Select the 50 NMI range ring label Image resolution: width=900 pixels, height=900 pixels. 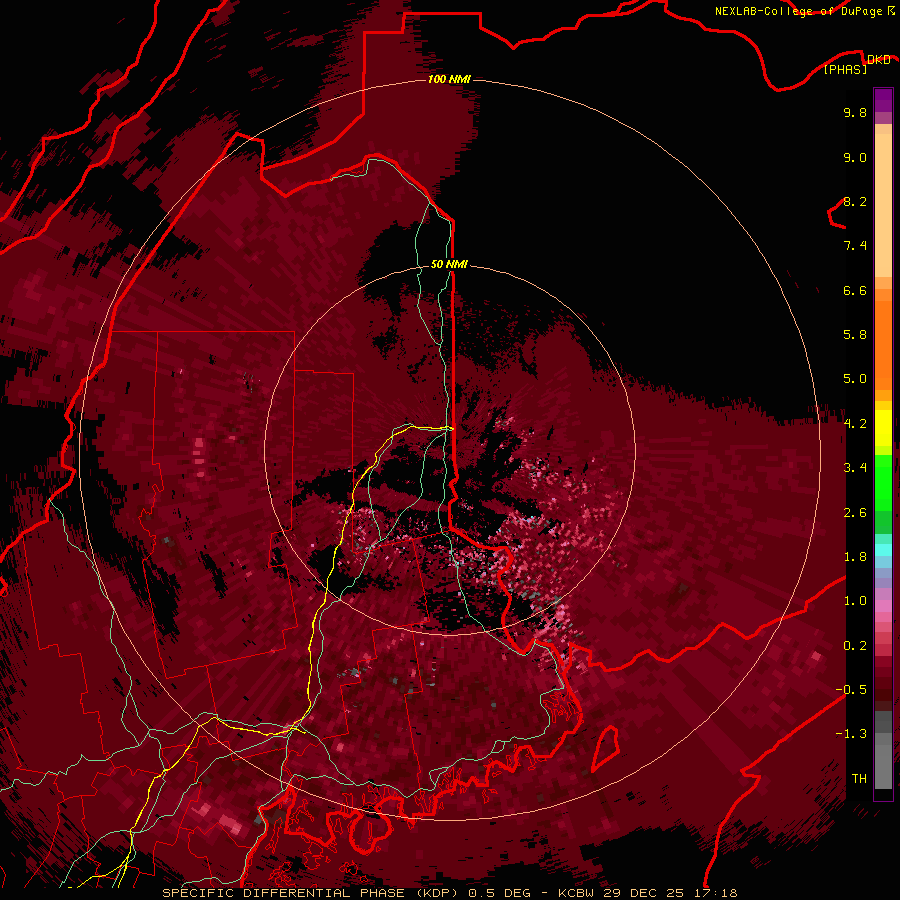(x=449, y=265)
